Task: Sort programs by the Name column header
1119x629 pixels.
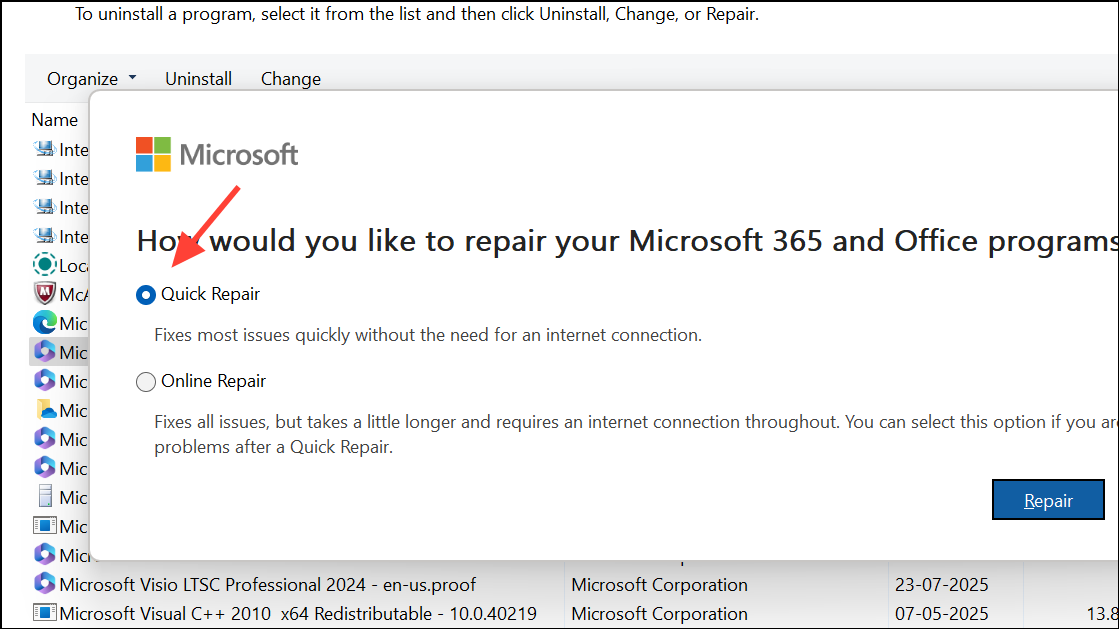Action: [54, 120]
